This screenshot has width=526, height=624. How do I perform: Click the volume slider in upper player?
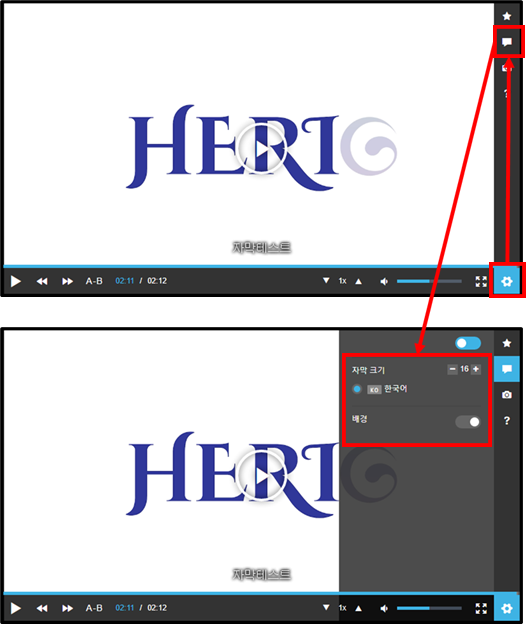tap(429, 281)
